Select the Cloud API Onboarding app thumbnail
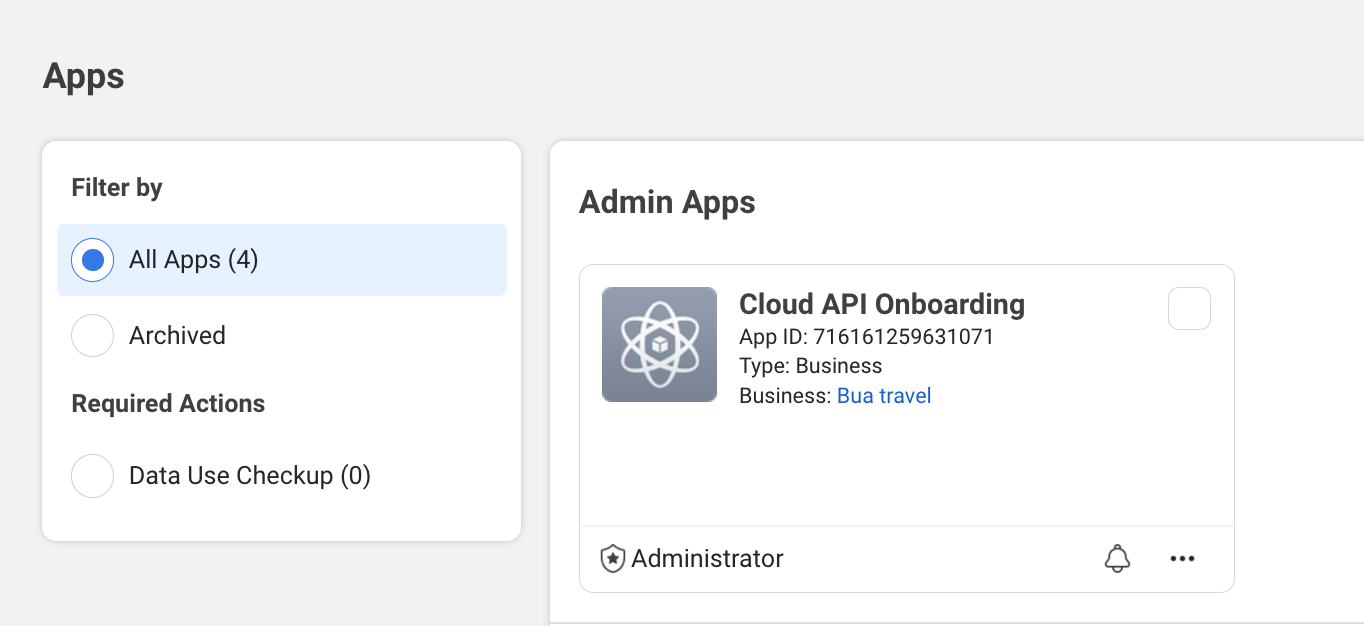This screenshot has height=626, width=1364. pyautogui.click(x=659, y=344)
